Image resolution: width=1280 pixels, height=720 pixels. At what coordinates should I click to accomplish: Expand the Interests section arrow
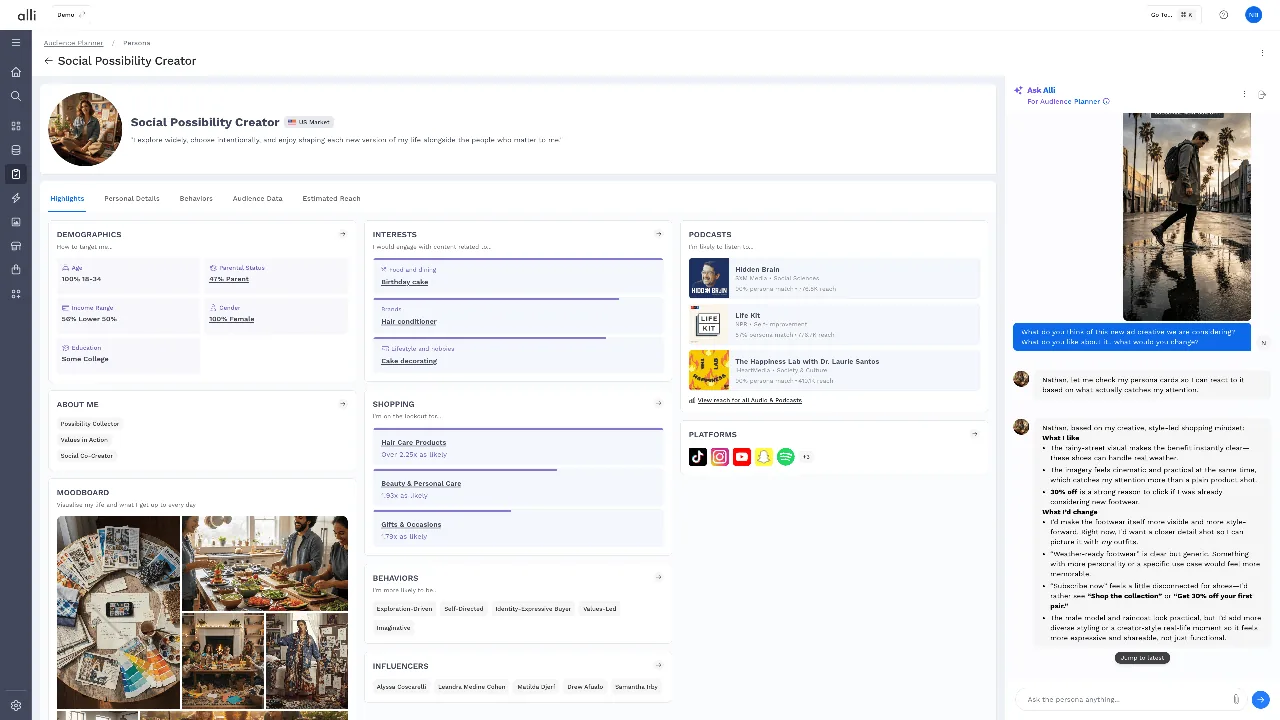click(x=658, y=234)
